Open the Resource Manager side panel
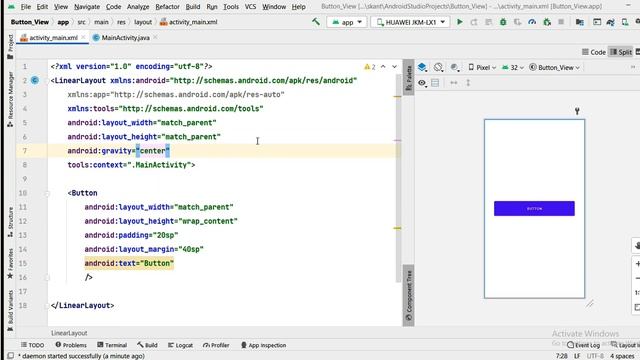 10,99
